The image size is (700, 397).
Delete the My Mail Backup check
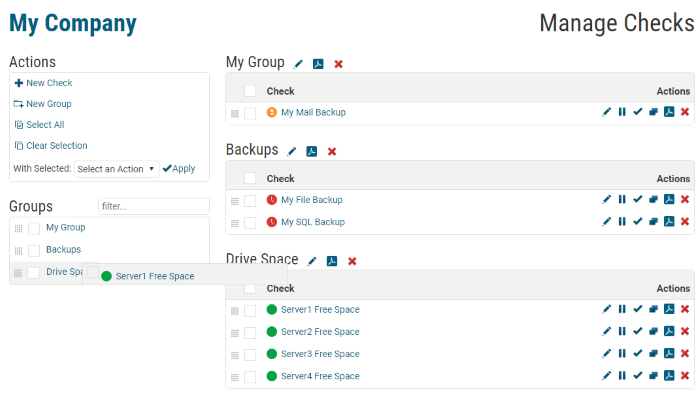[685, 112]
